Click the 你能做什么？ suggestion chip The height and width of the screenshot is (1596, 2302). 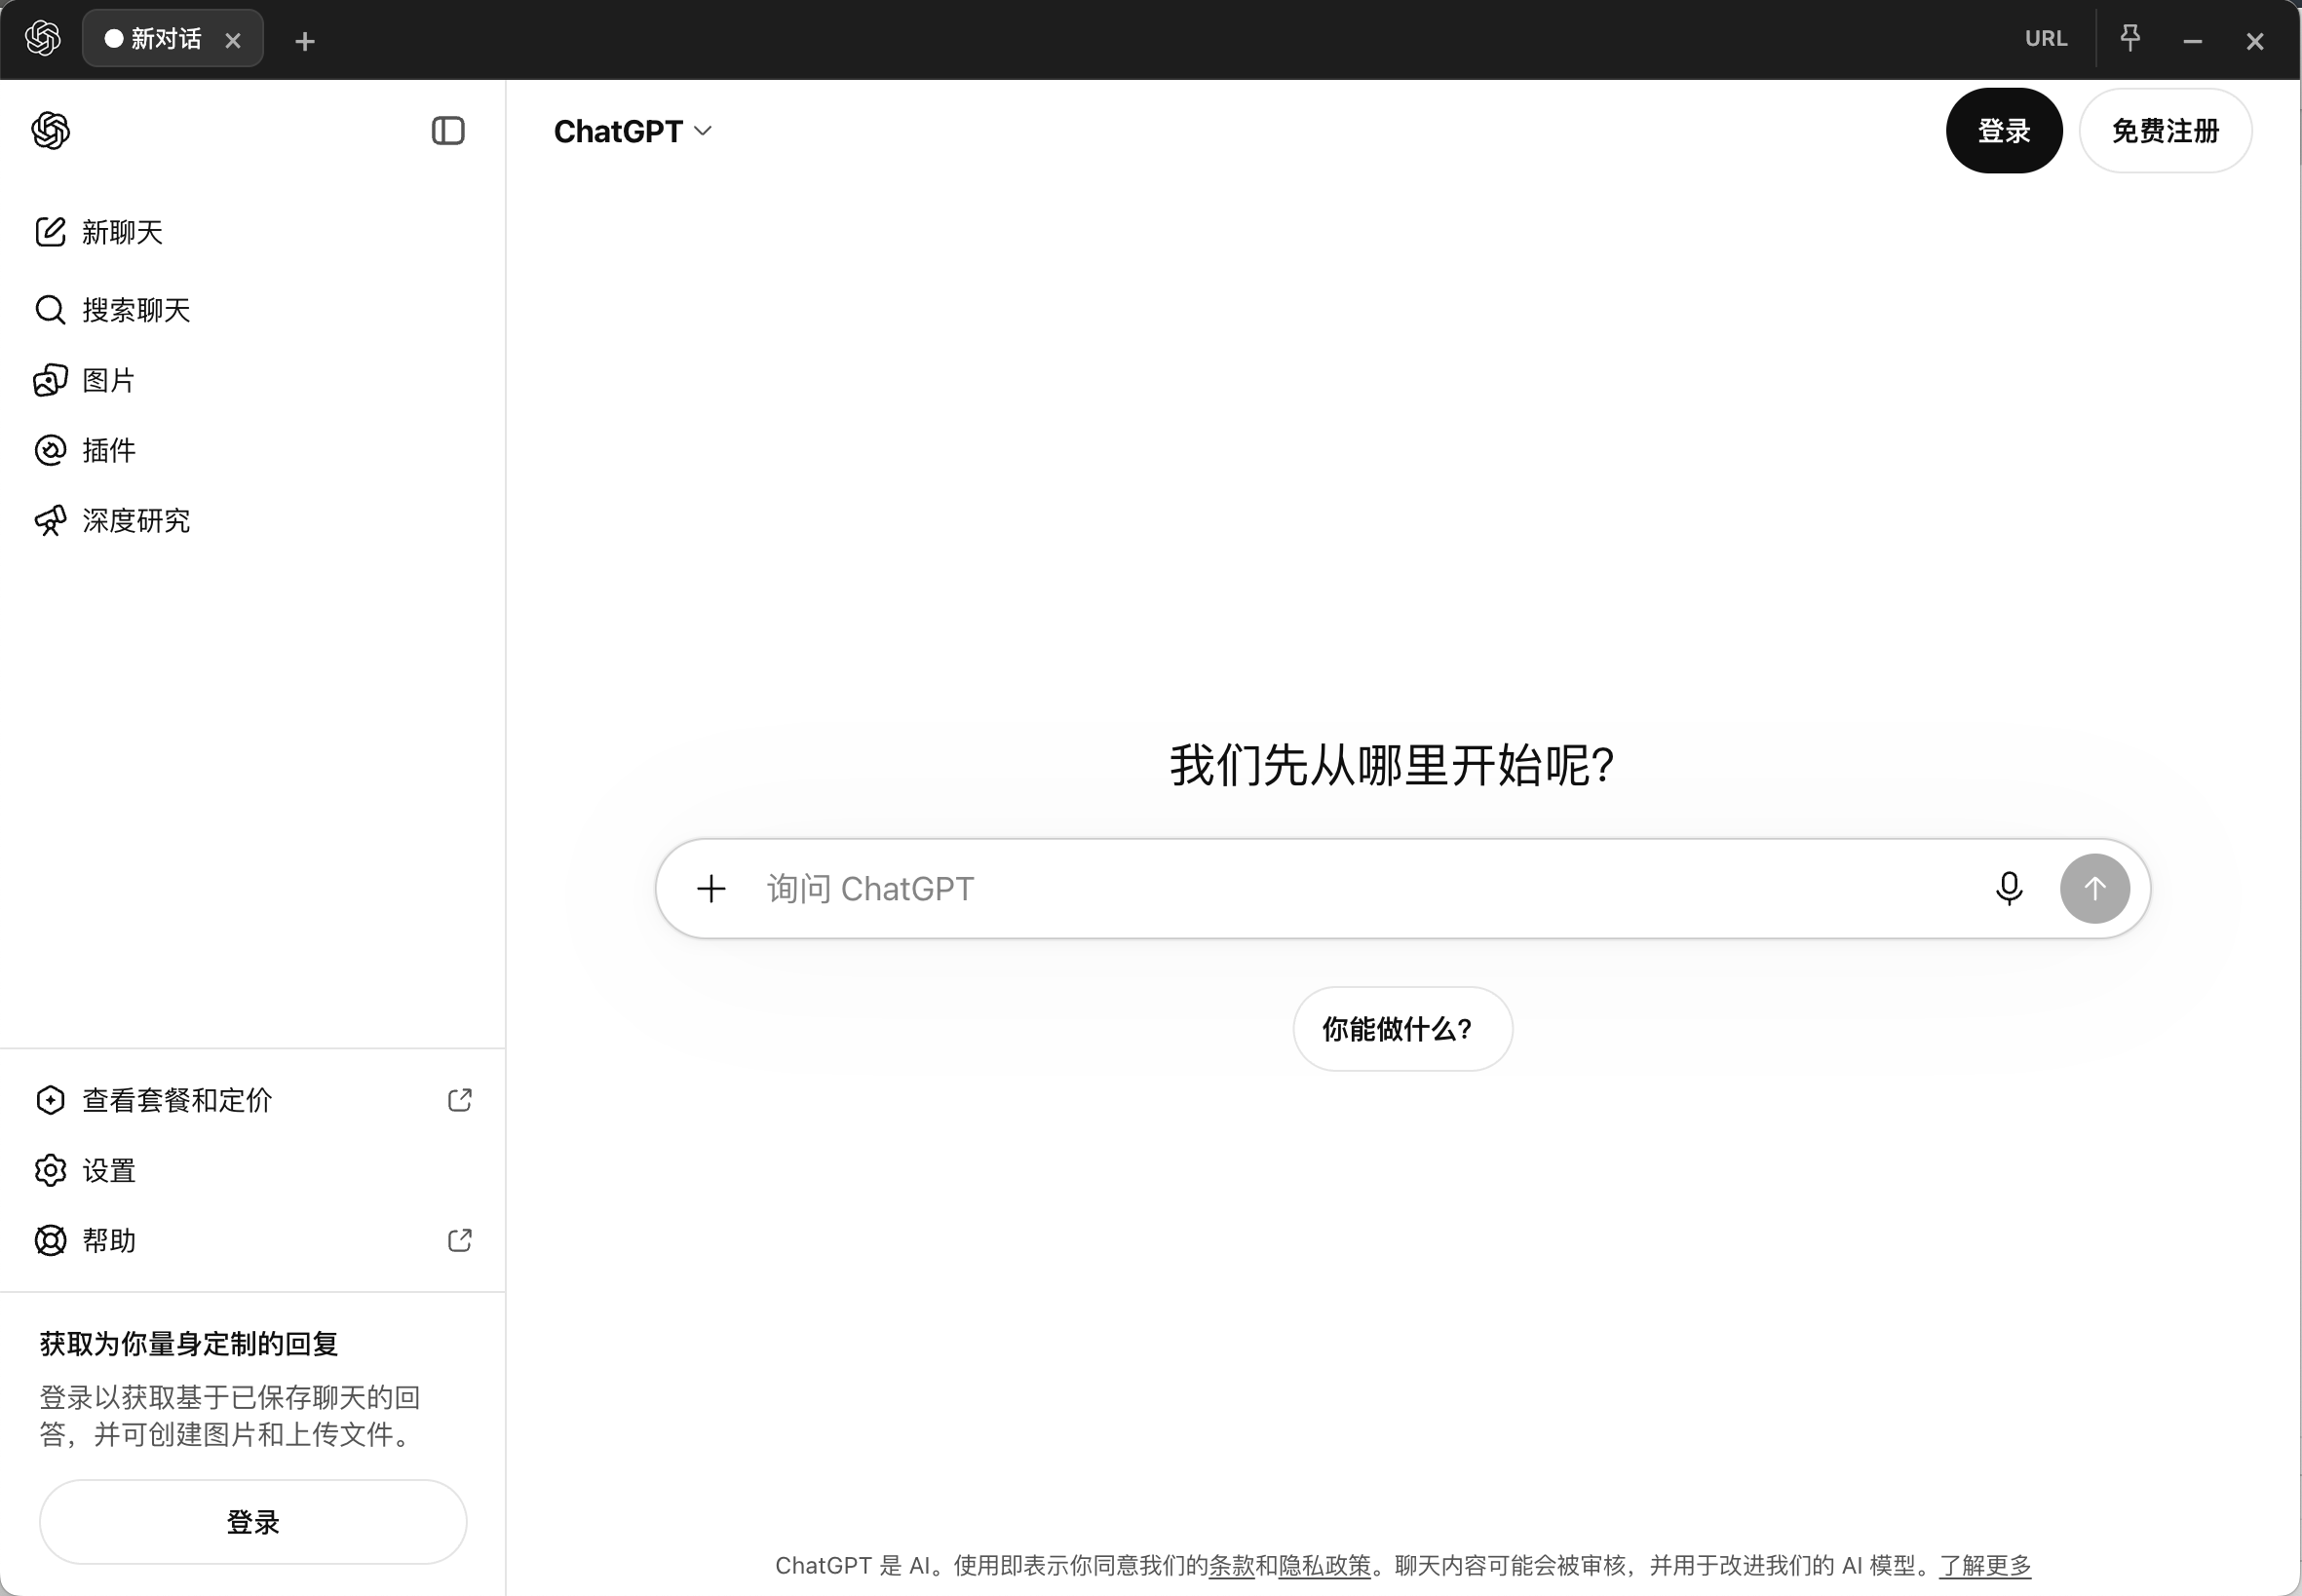point(1402,1029)
